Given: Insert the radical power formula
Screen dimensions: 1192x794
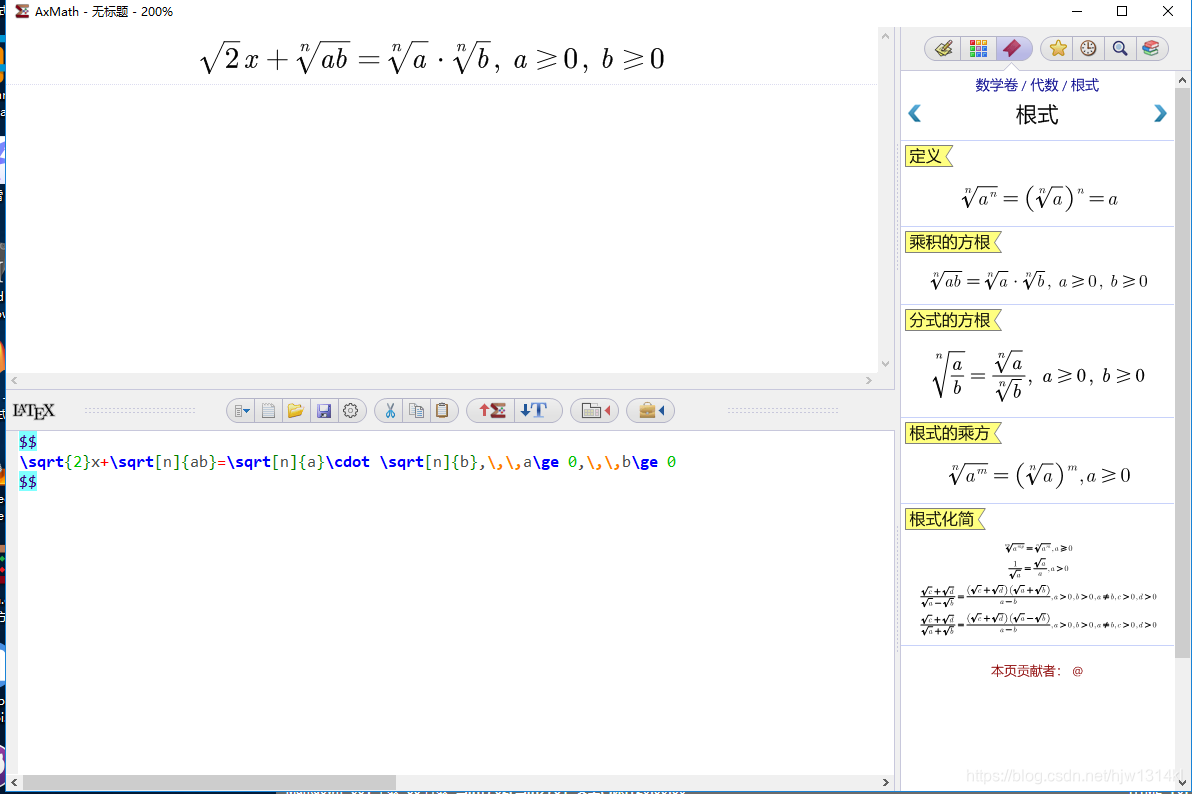Looking at the screenshot, I should [1039, 475].
